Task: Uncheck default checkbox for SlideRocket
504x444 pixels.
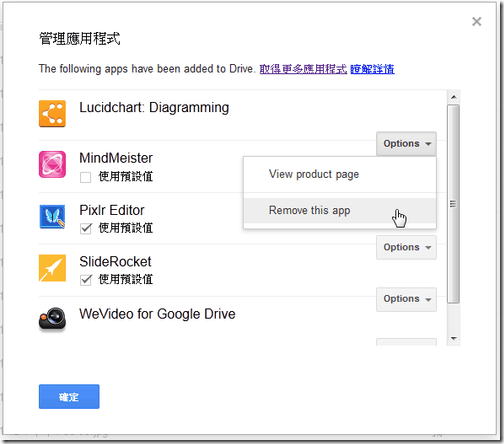Action: pyautogui.click(x=86, y=280)
